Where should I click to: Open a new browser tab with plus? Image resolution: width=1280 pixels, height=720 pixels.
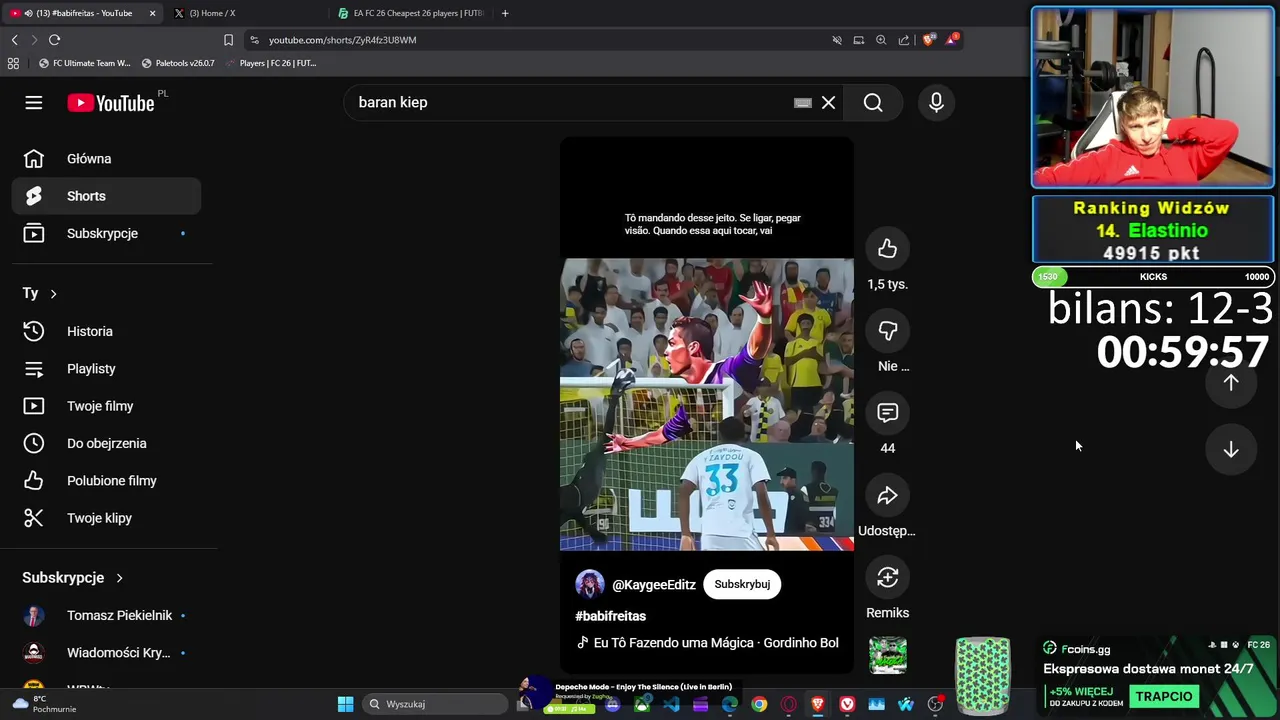click(x=505, y=13)
